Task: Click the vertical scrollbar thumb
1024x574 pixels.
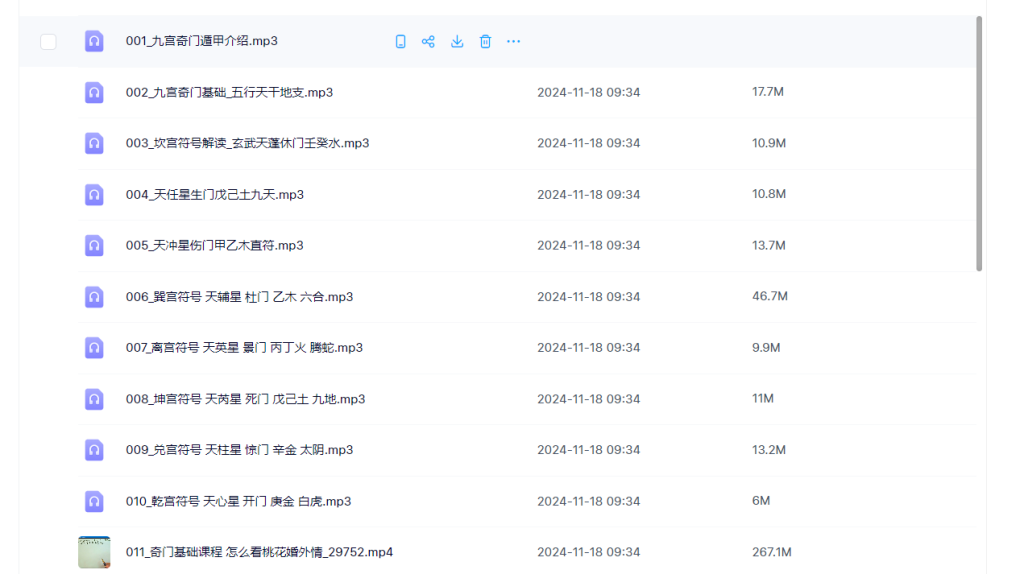Action: pos(979,142)
